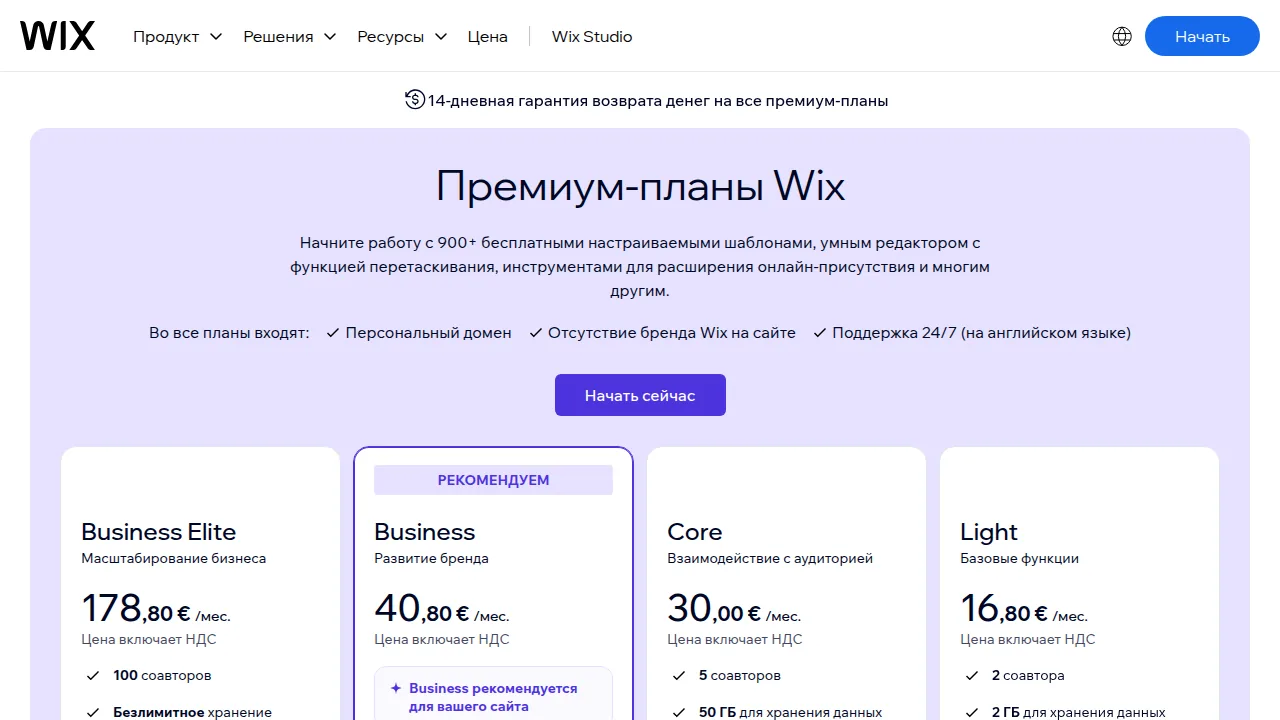Click the 16,80 € price
Viewport: 1280px width, 720px height.
coord(1004,609)
